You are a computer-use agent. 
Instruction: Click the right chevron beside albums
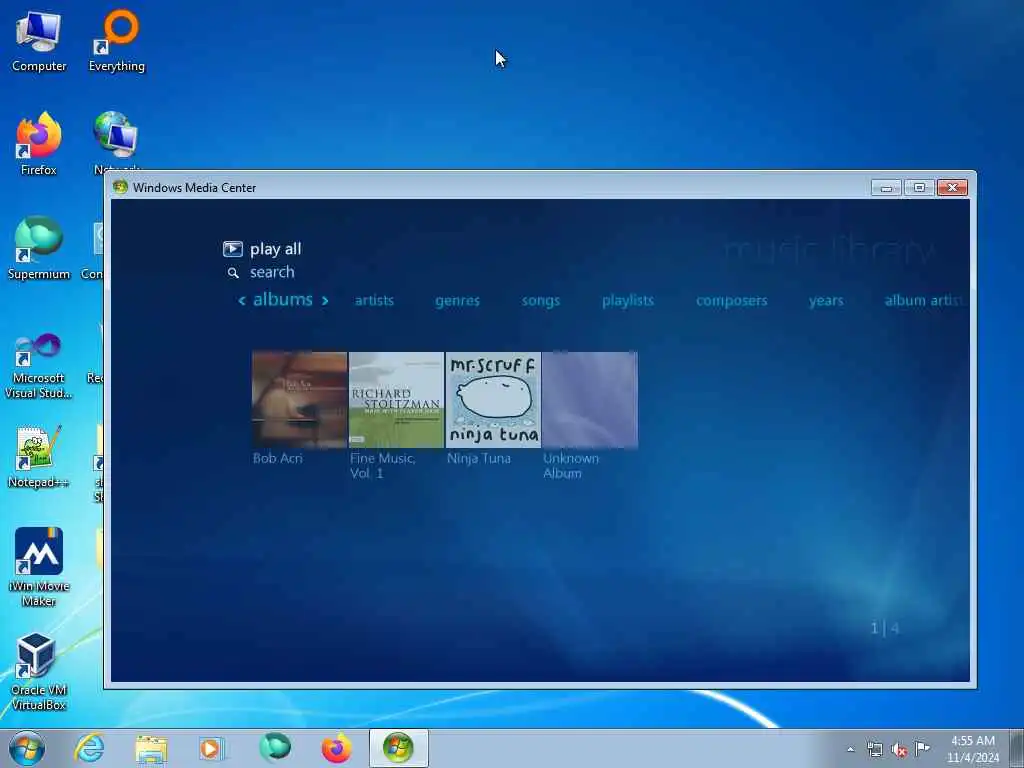(x=325, y=300)
